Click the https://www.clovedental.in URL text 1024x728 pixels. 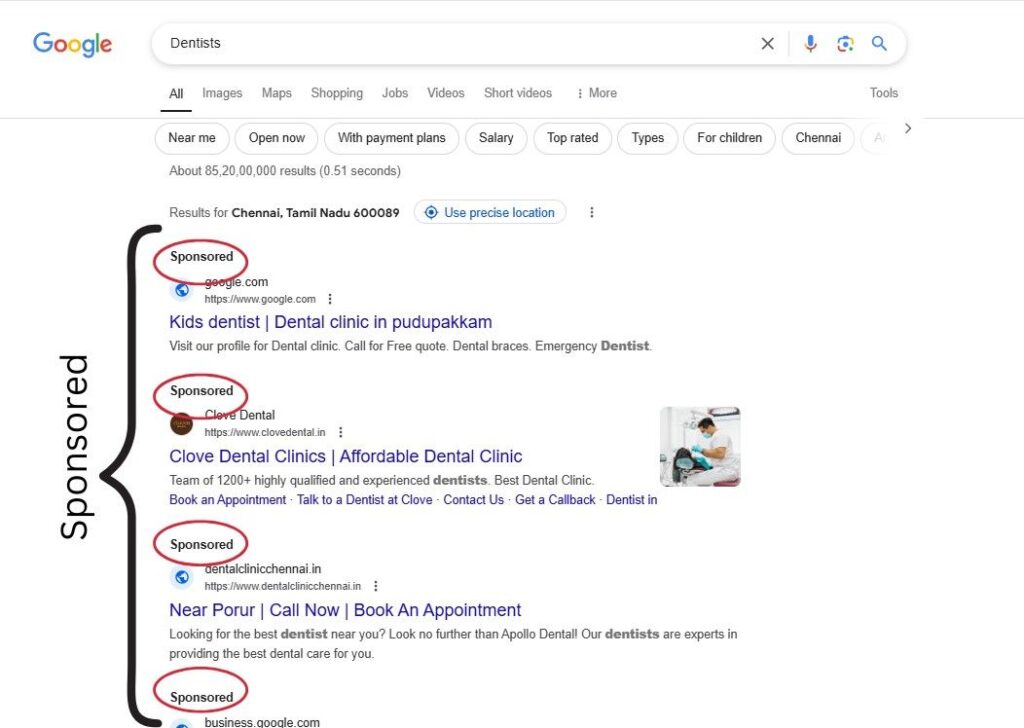pos(264,432)
